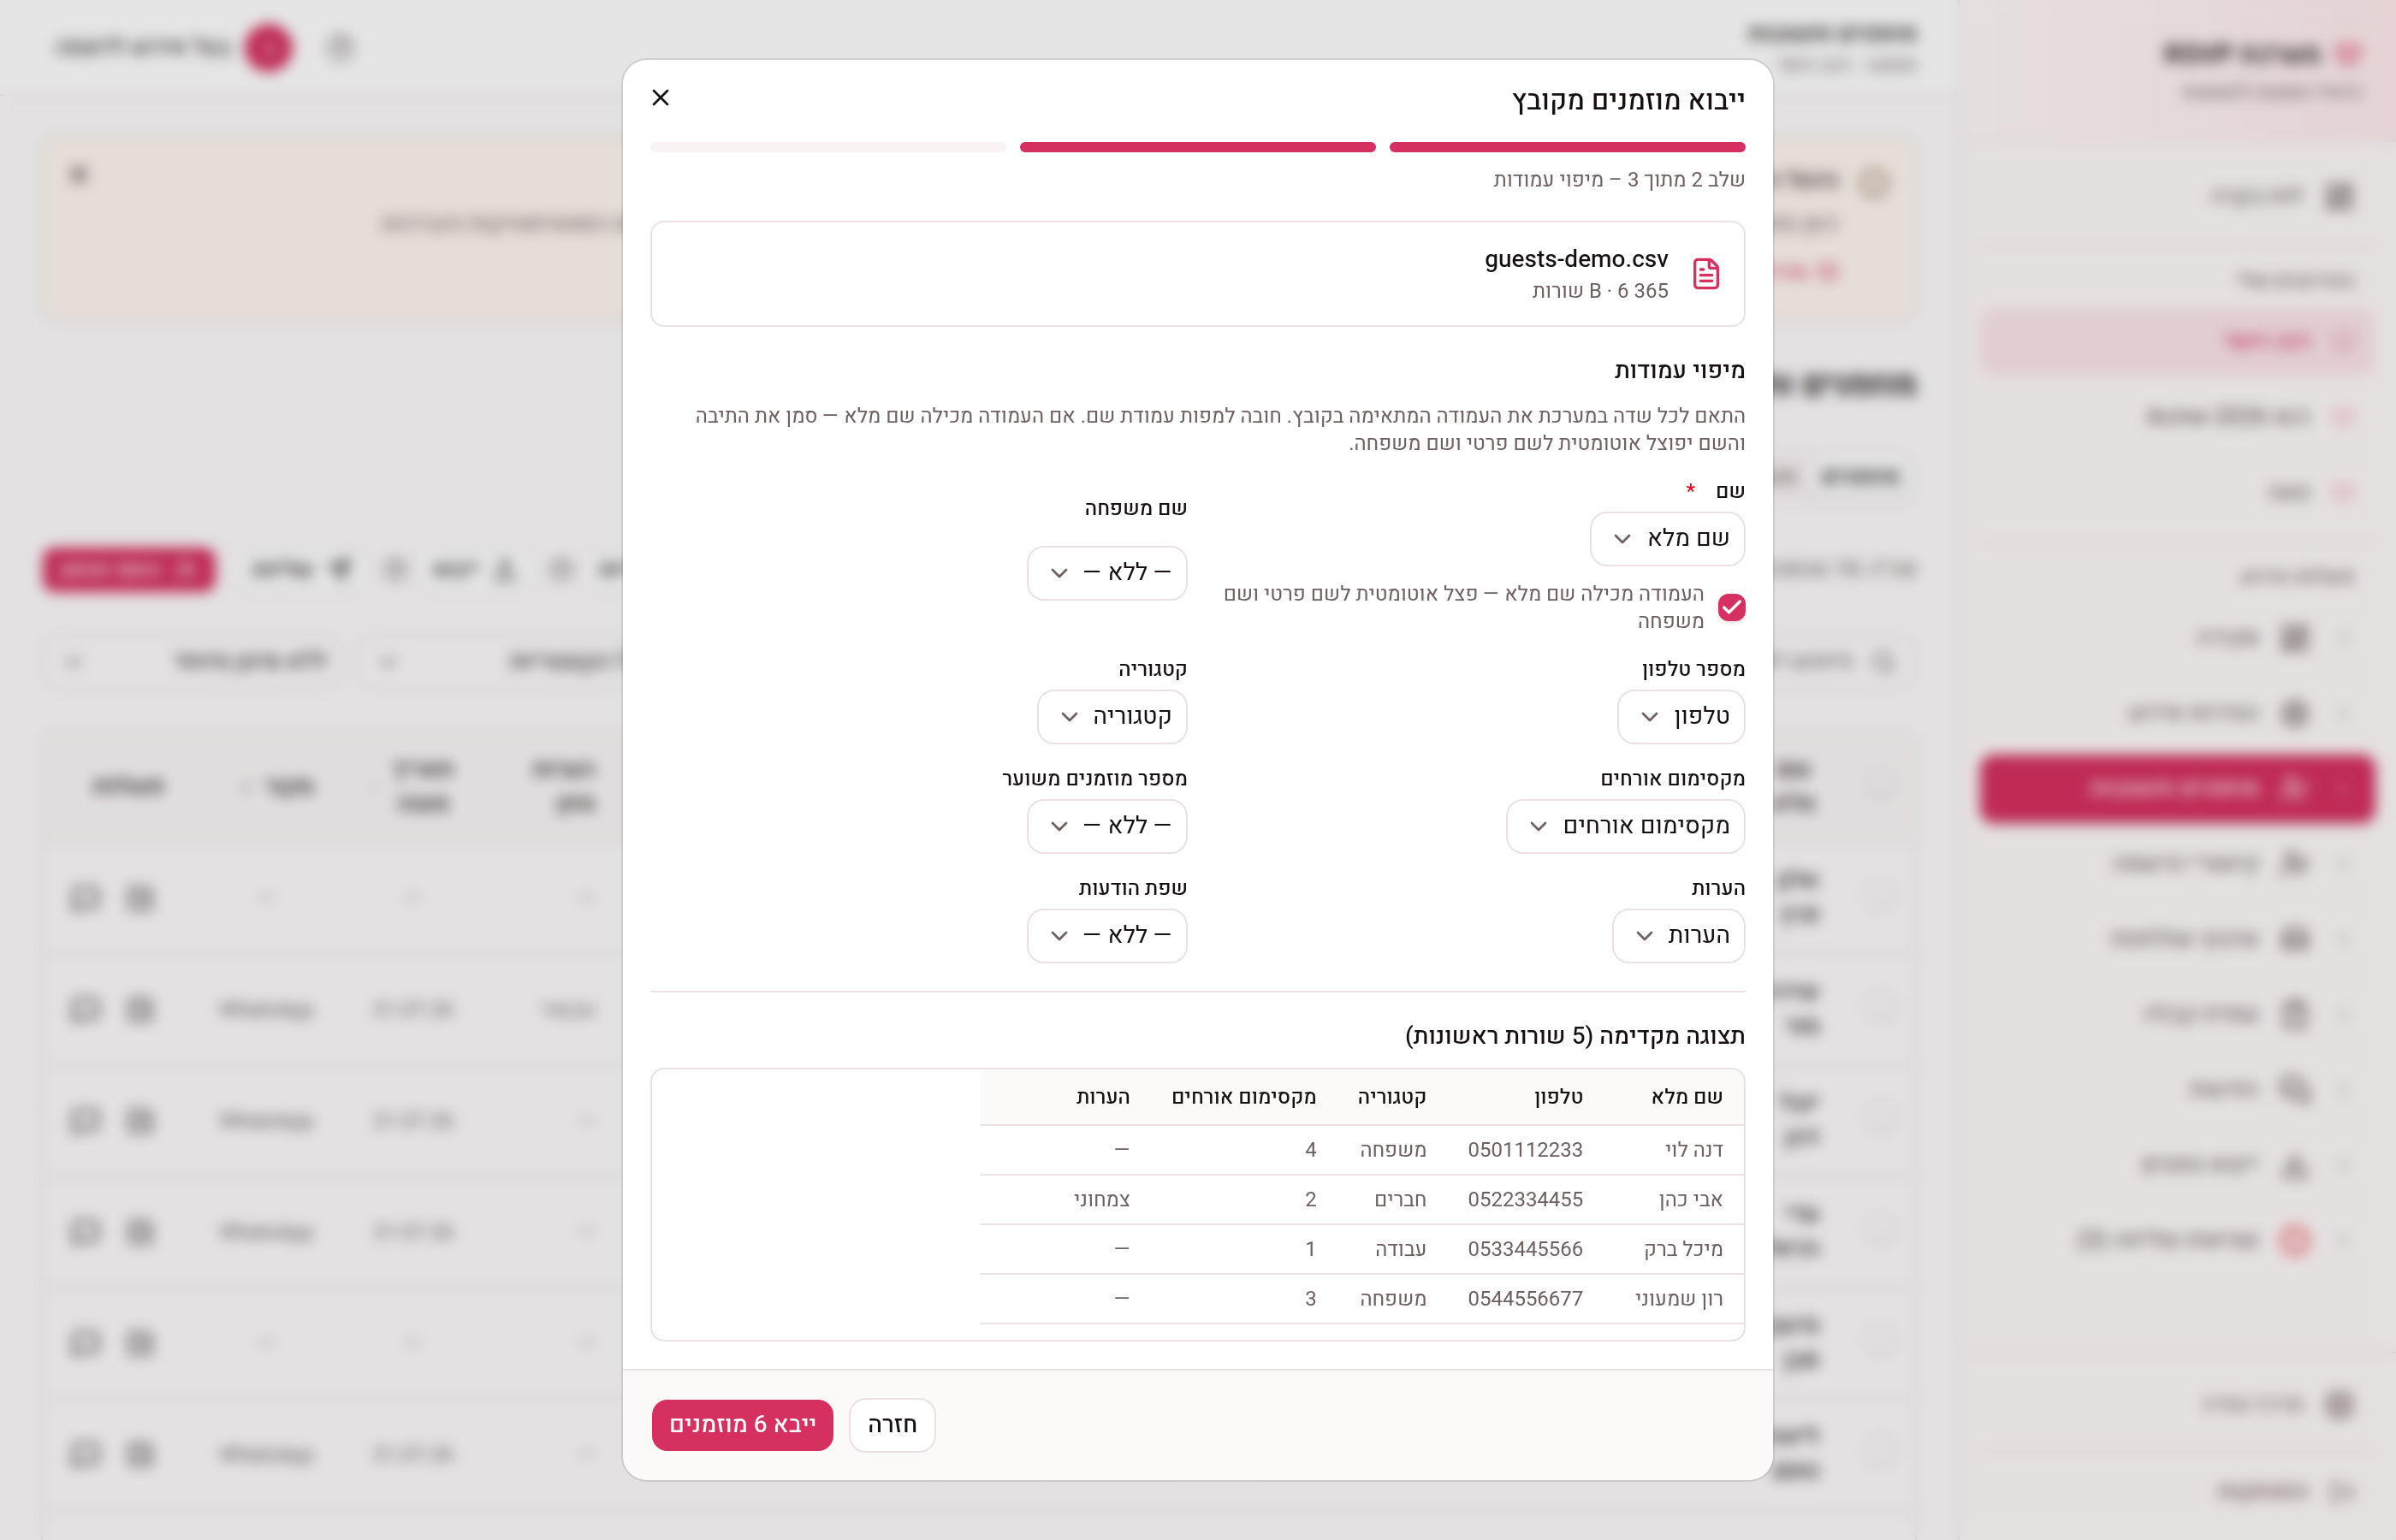This screenshot has height=1540, width=2396.
Task: Click phone number 0522334455 in preview
Action: click(1525, 1199)
